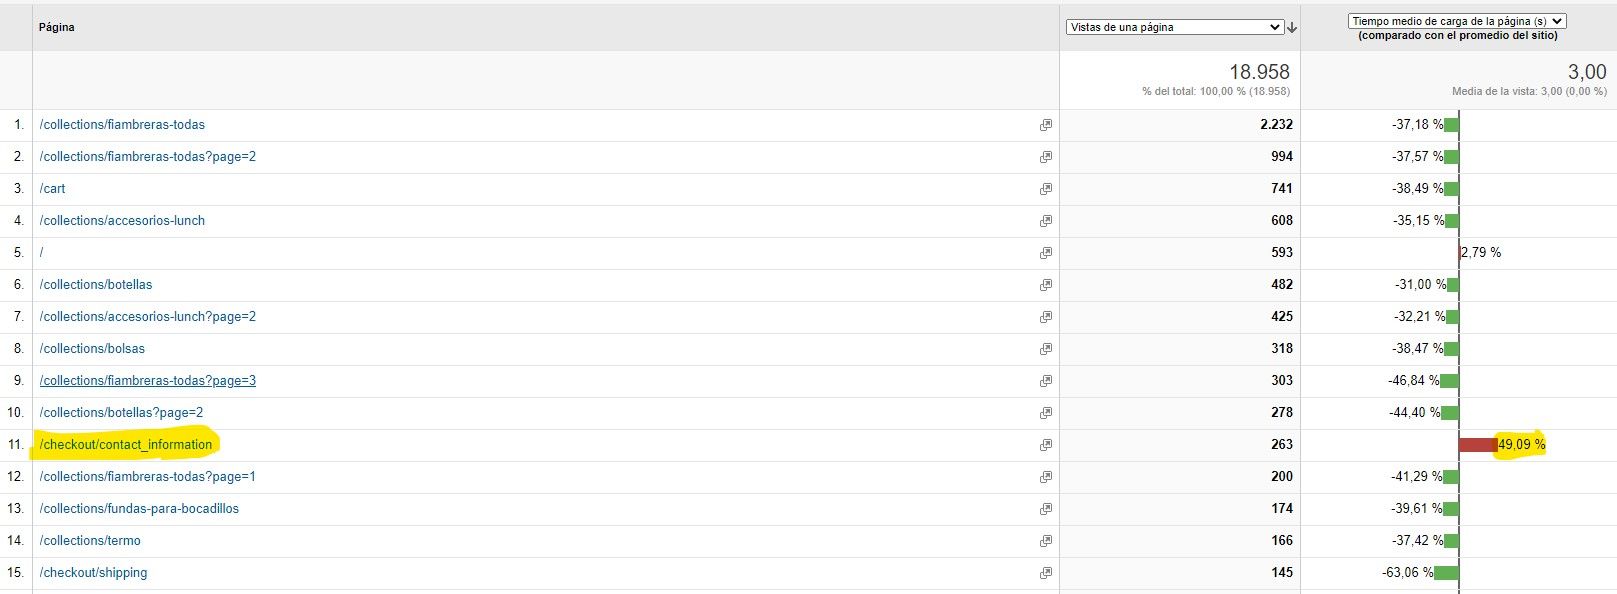Click external link icon beside /checkout/contact_information
This screenshot has height=594, width=1617.
tap(1046, 445)
